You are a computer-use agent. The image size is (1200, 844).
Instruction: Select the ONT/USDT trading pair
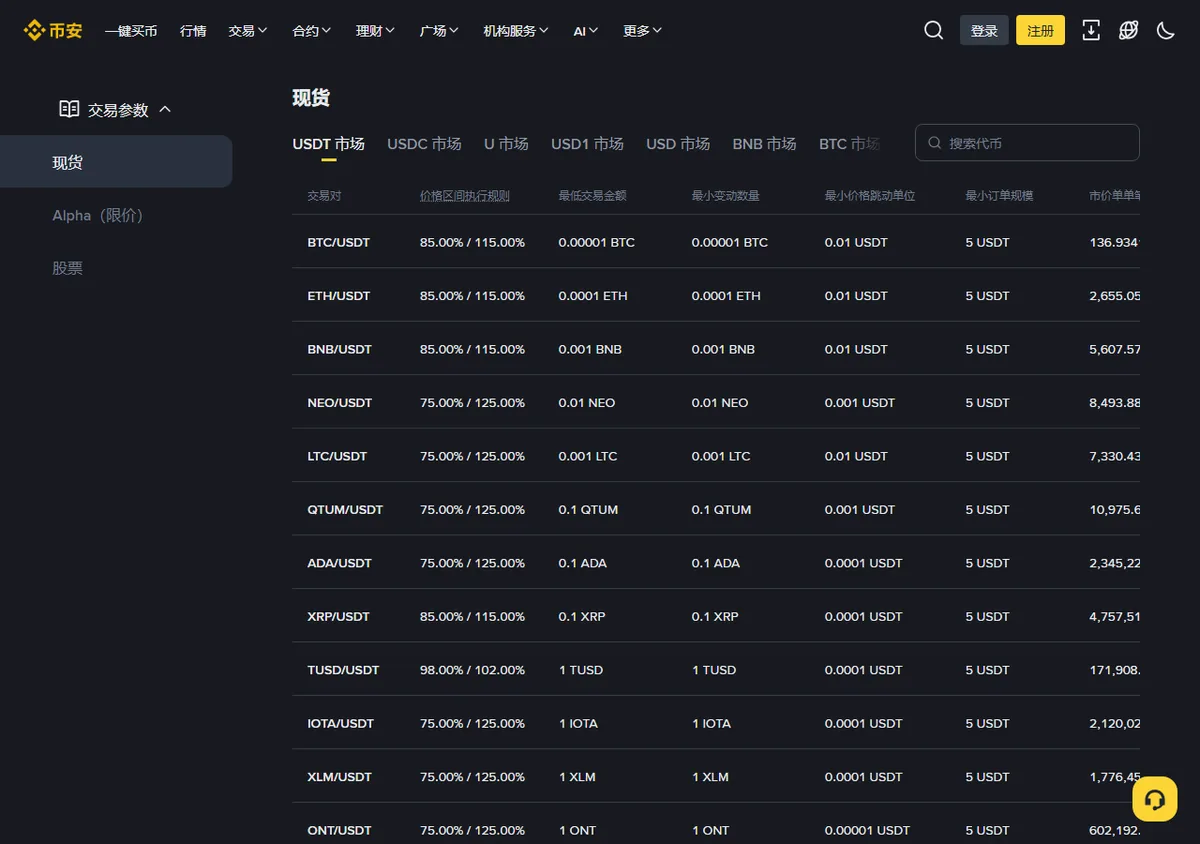(x=340, y=831)
